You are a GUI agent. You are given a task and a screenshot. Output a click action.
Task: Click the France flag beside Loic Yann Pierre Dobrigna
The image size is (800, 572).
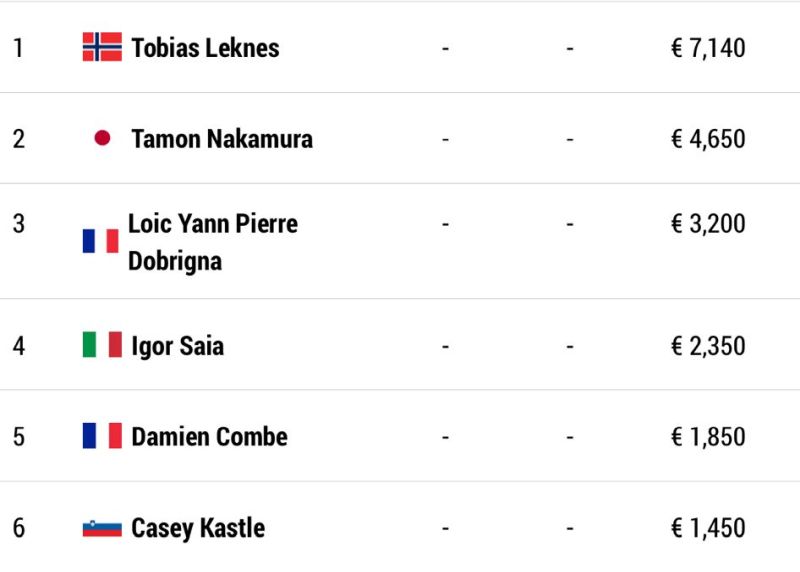pyautogui.click(x=101, y=241)
